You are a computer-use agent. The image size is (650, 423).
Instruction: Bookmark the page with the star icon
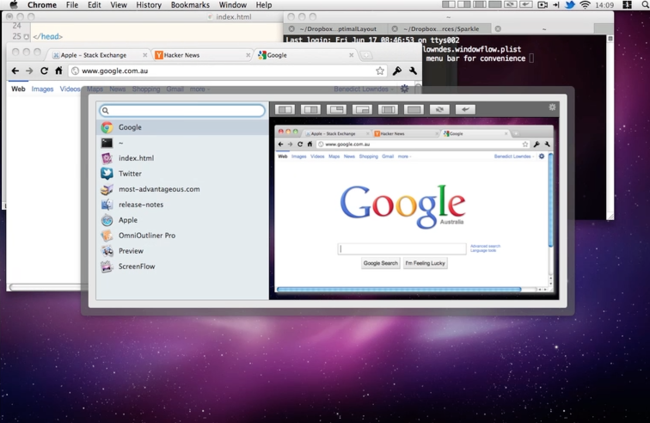[380, 71]
